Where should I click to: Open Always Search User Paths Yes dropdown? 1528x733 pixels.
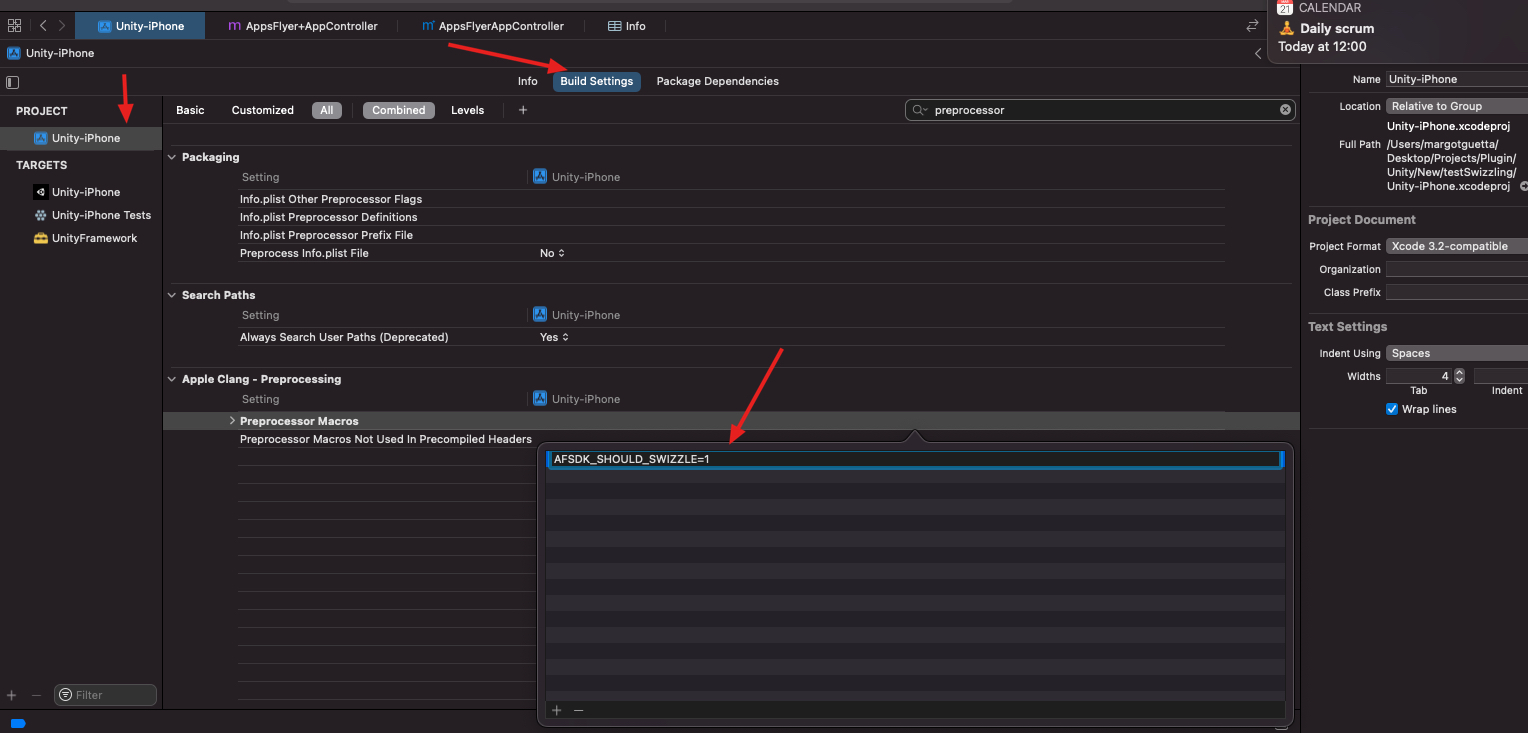[x=554, y=337]
